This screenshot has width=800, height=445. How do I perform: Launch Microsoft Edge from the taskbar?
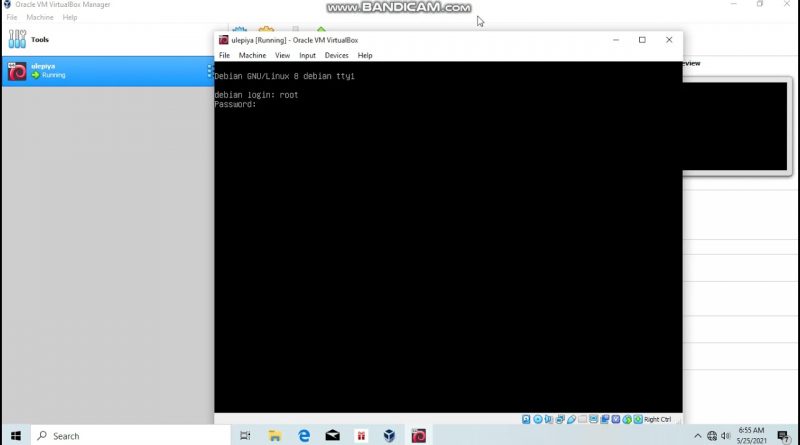click(x=304, y=436)
